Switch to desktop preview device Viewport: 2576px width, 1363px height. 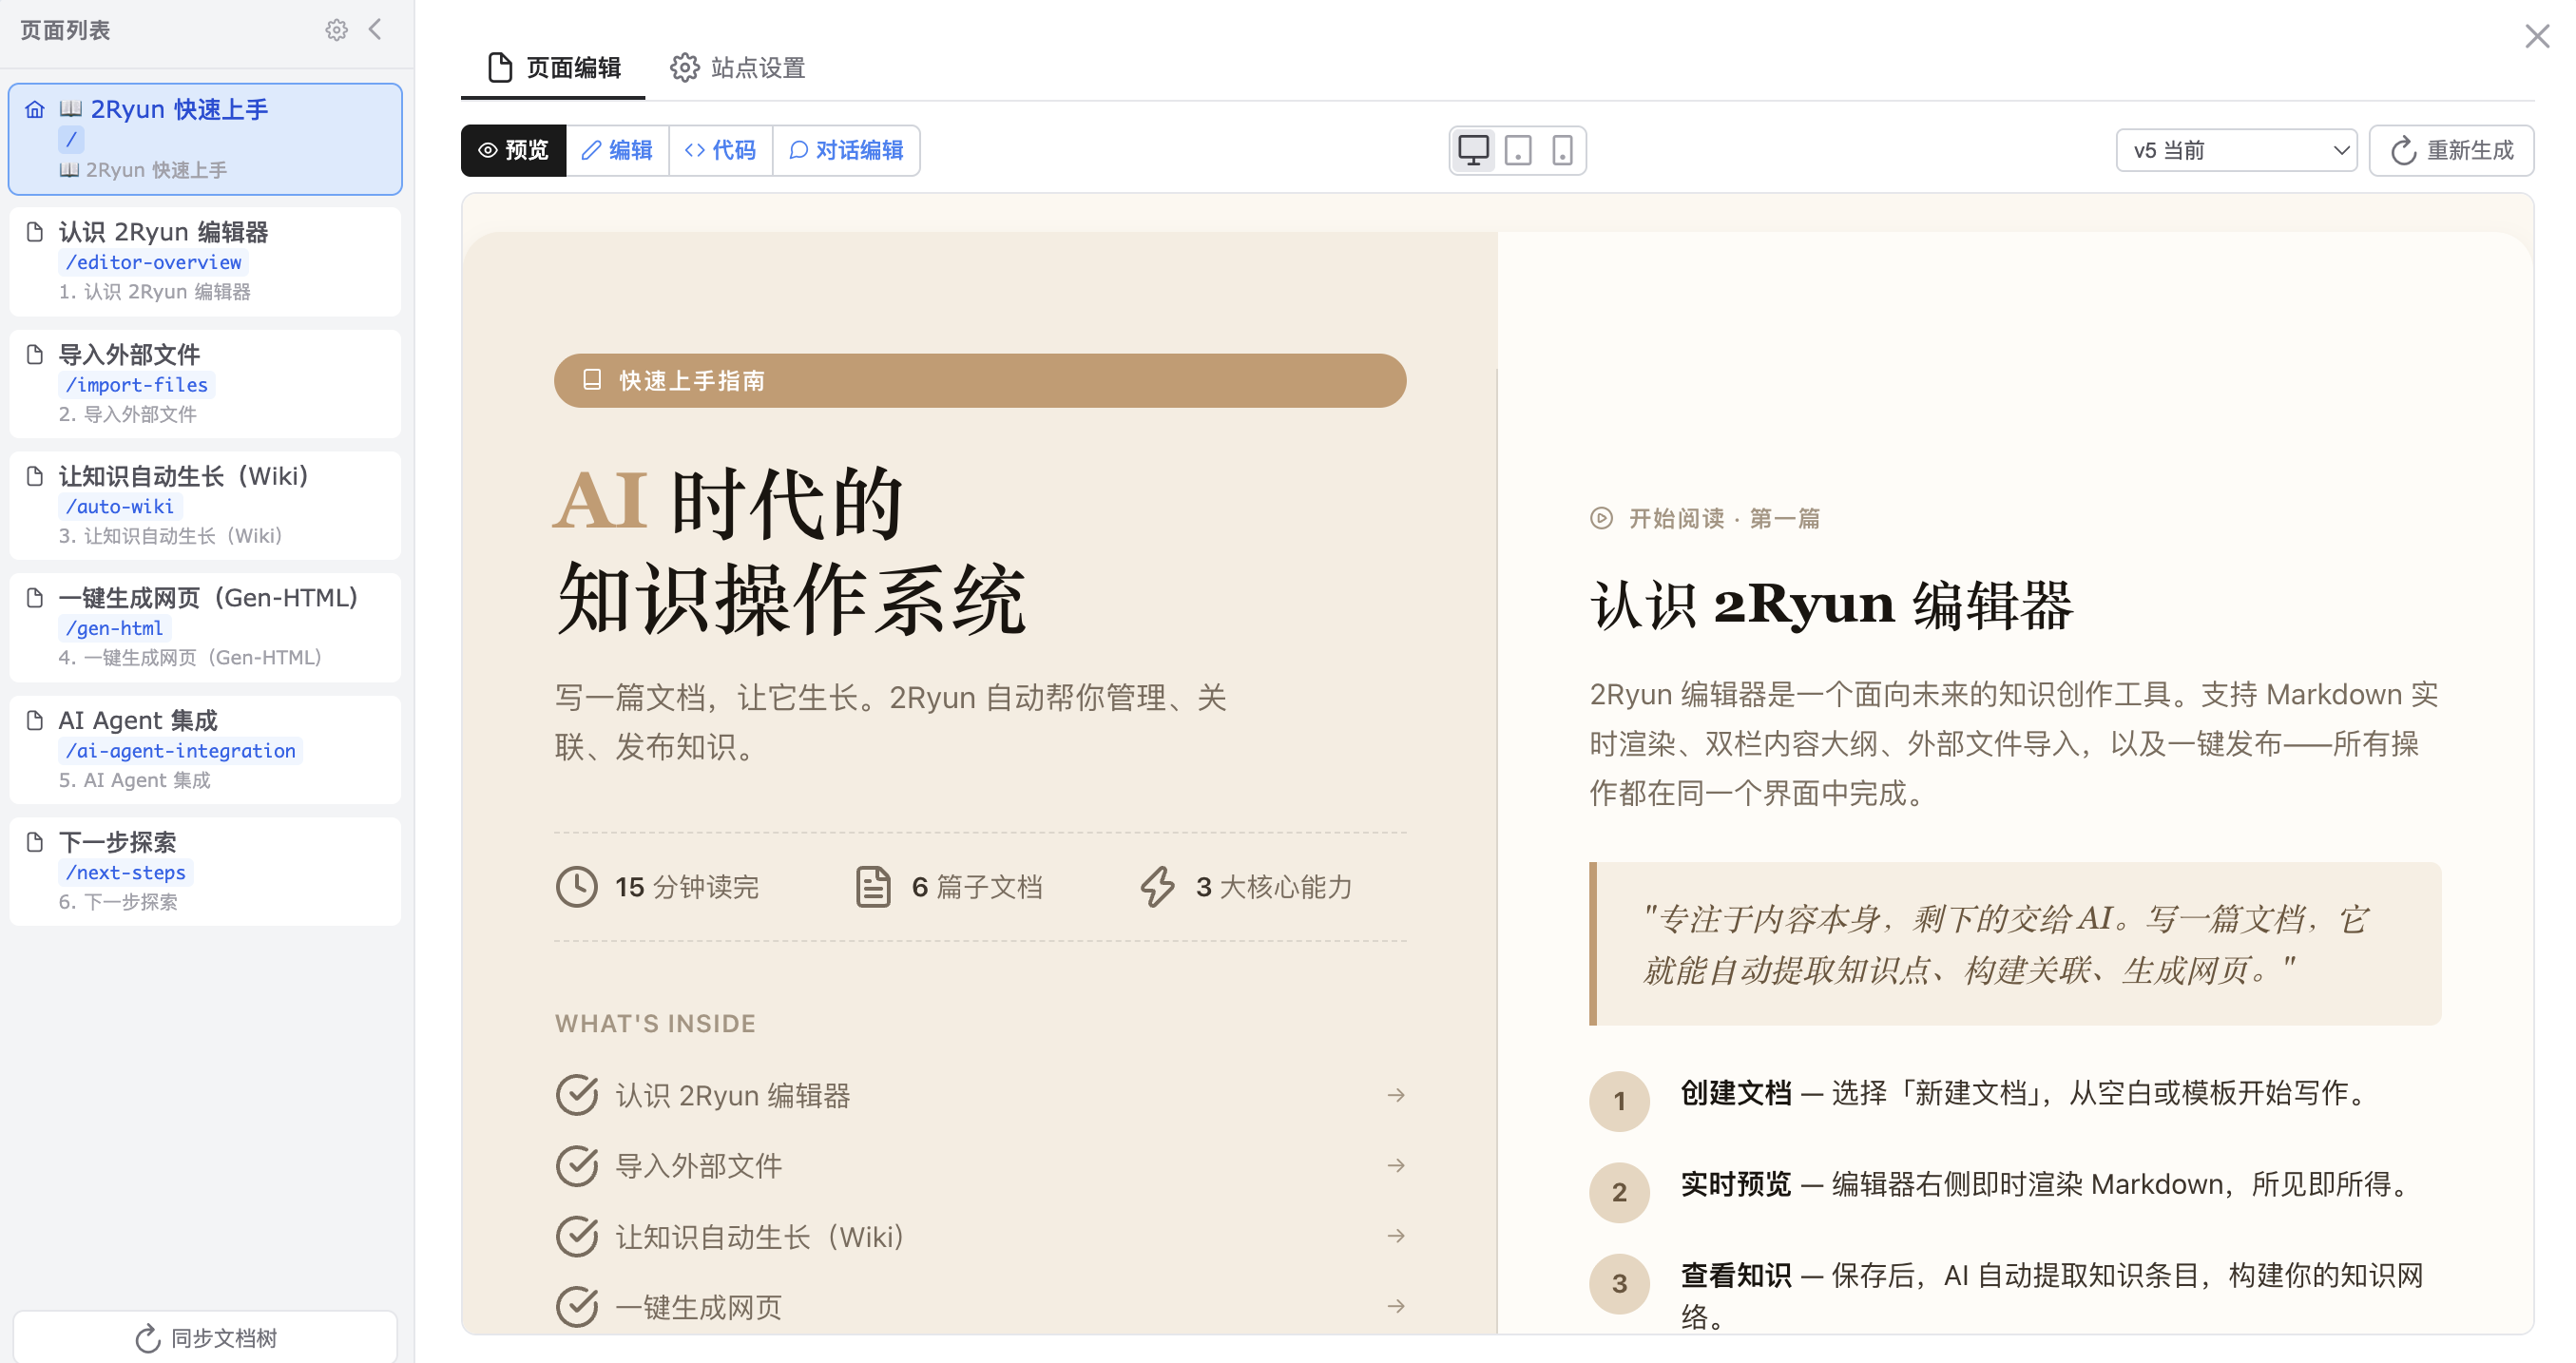pyautogui.click(x=1473, y=150)
